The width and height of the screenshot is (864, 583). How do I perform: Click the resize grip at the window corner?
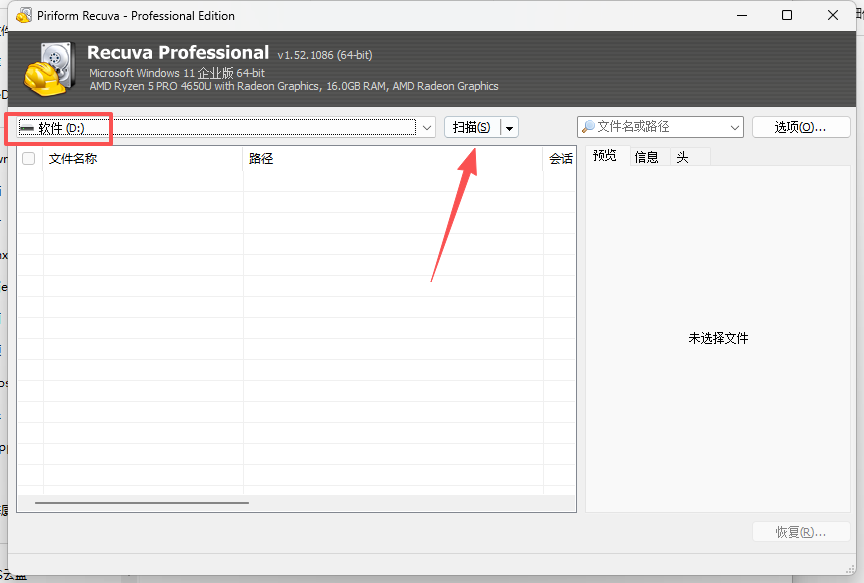[x=850, y=569]
